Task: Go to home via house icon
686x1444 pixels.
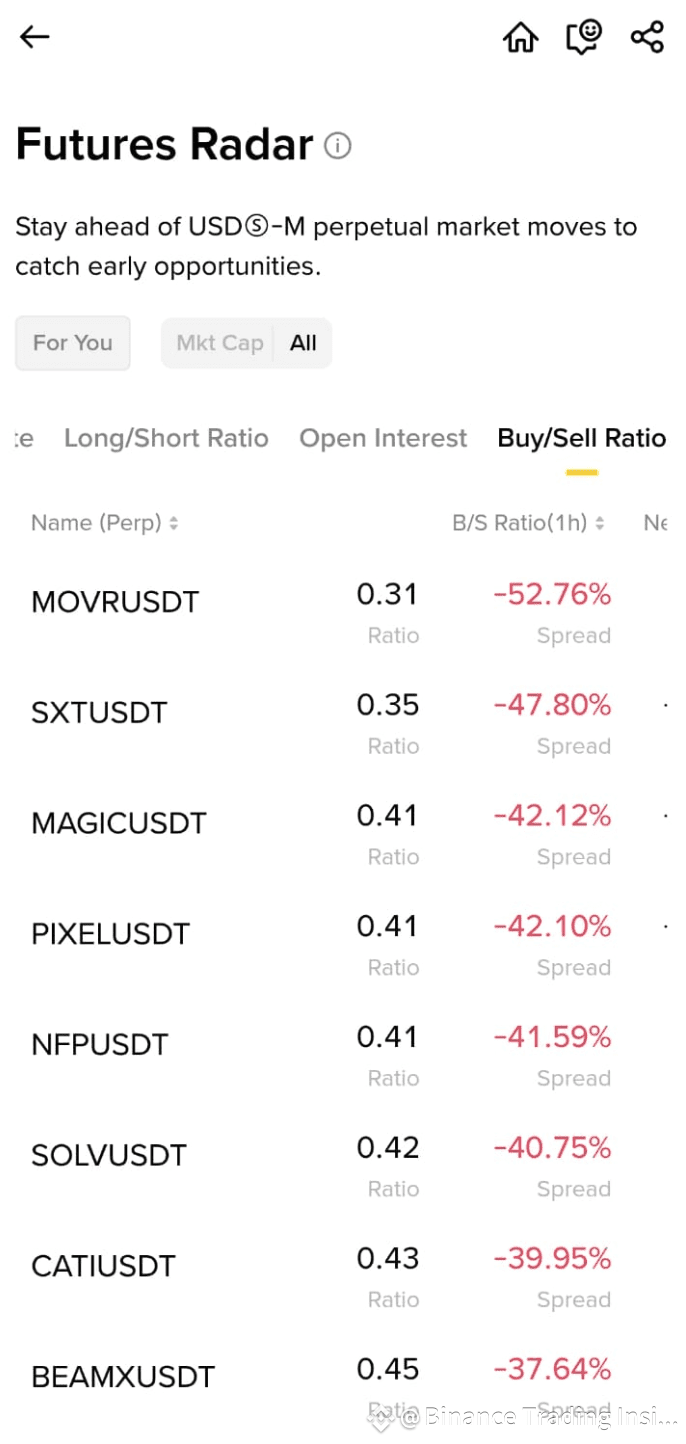Action: [x=520, y=38]
